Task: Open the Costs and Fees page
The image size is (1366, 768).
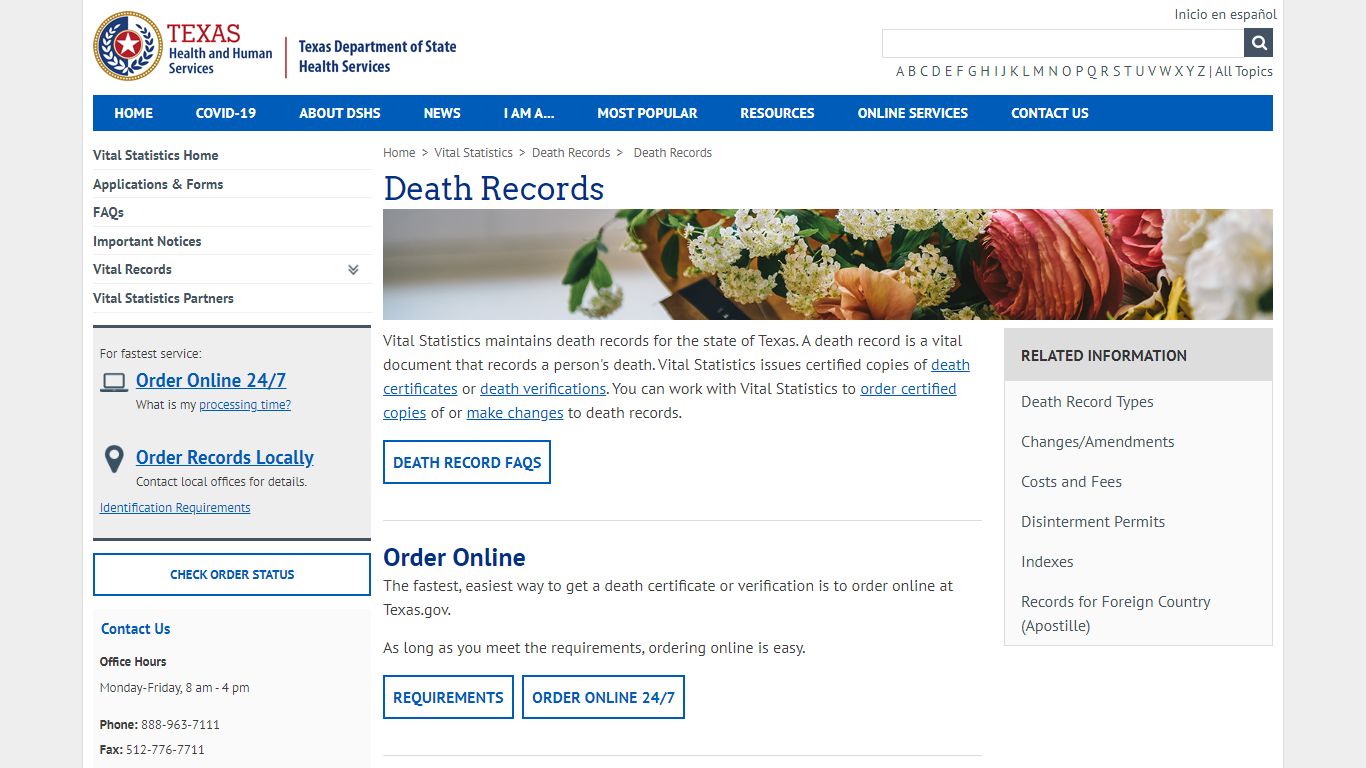Action: [1071, 481]
